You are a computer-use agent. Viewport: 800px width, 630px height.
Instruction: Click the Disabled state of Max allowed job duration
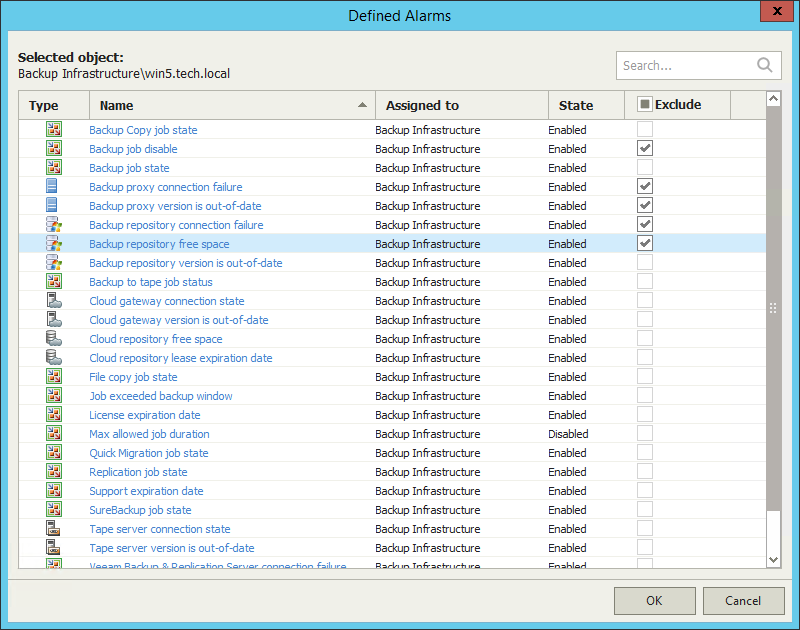tap(568, 434)
